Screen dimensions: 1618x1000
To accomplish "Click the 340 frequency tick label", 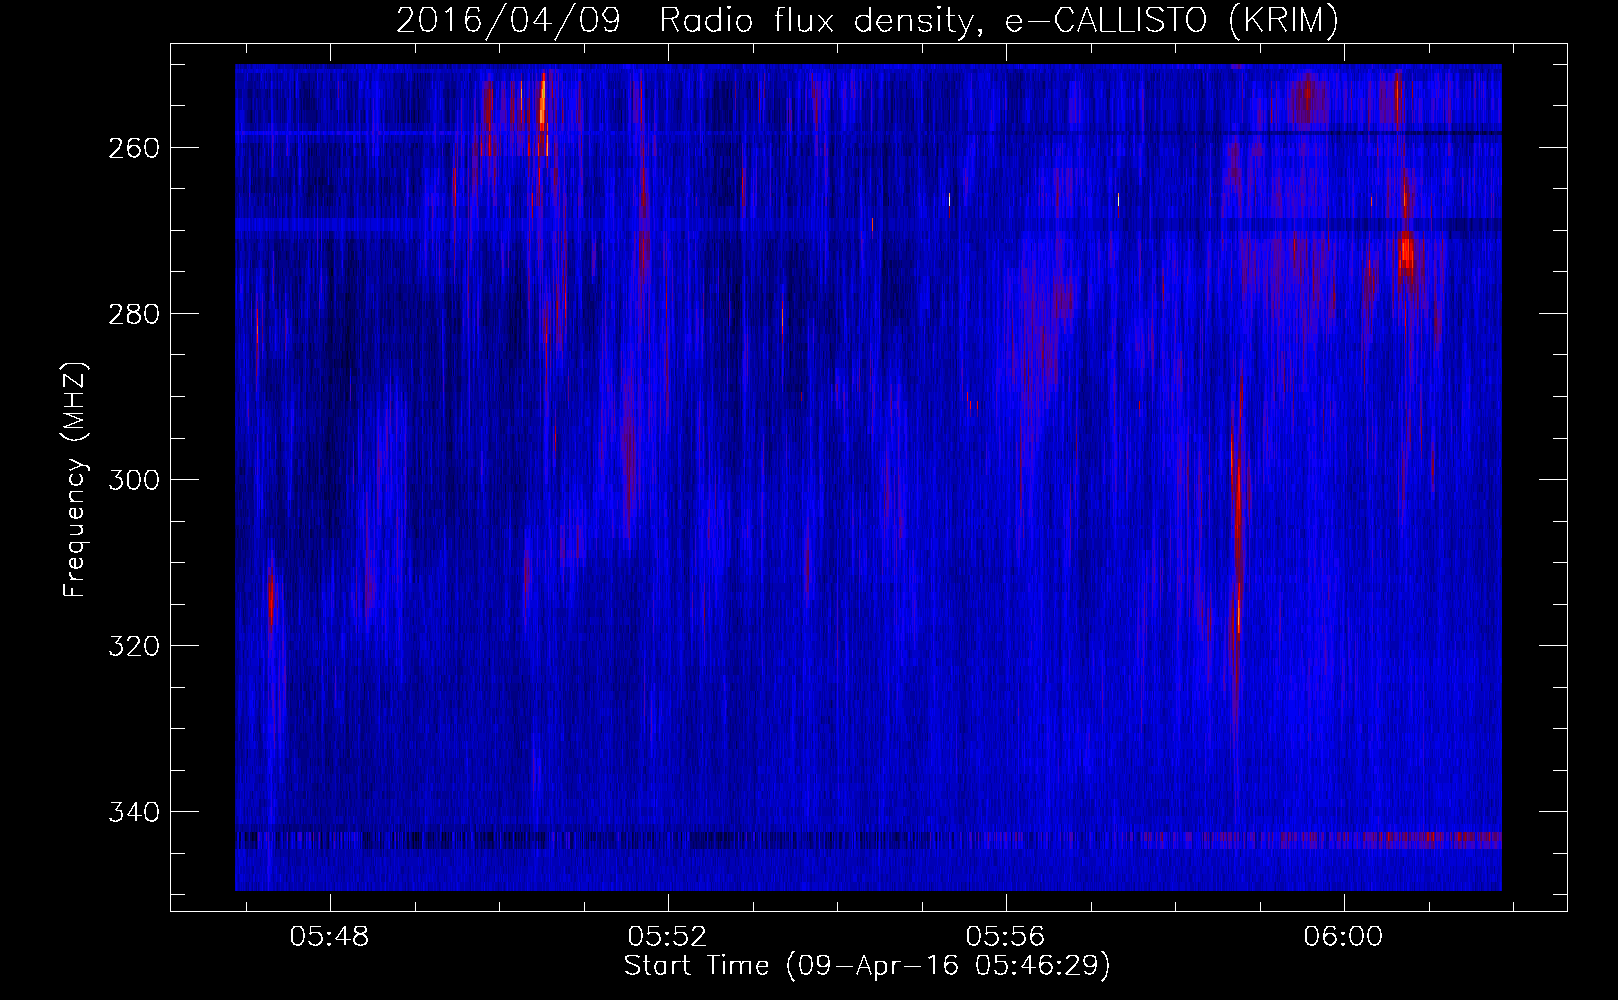I will coord(133,812).
